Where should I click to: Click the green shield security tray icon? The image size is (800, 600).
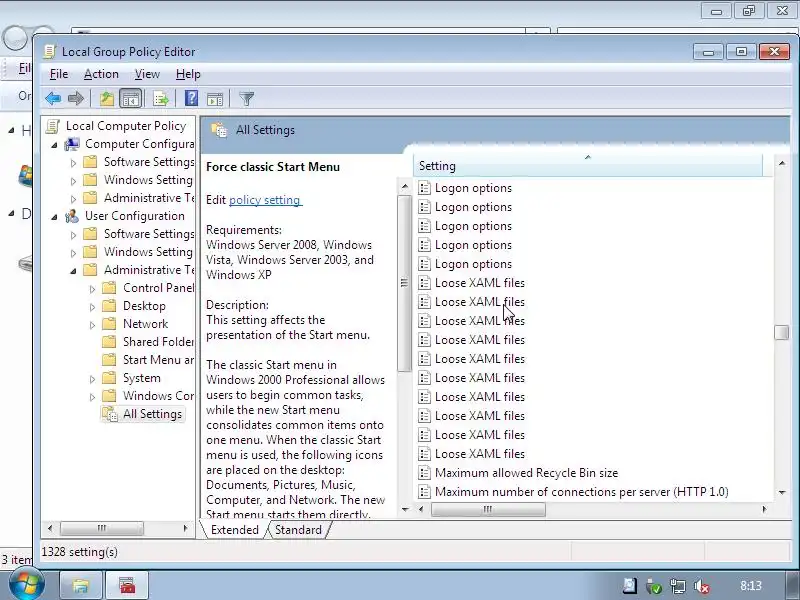click(x=654, y=586)
